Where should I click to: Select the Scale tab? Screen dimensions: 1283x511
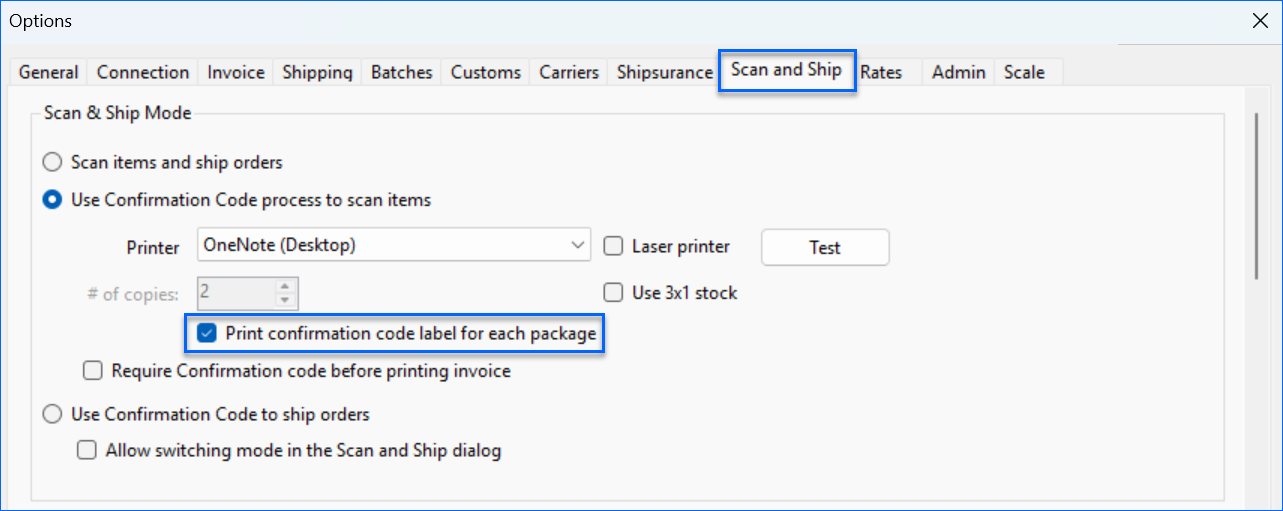(x=1024, y=73)
